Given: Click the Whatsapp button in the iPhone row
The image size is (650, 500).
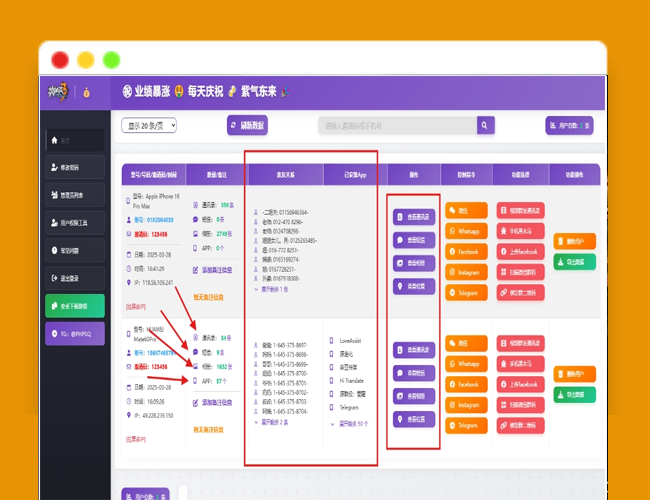Looking at the screenshot, I should (465, 231).
